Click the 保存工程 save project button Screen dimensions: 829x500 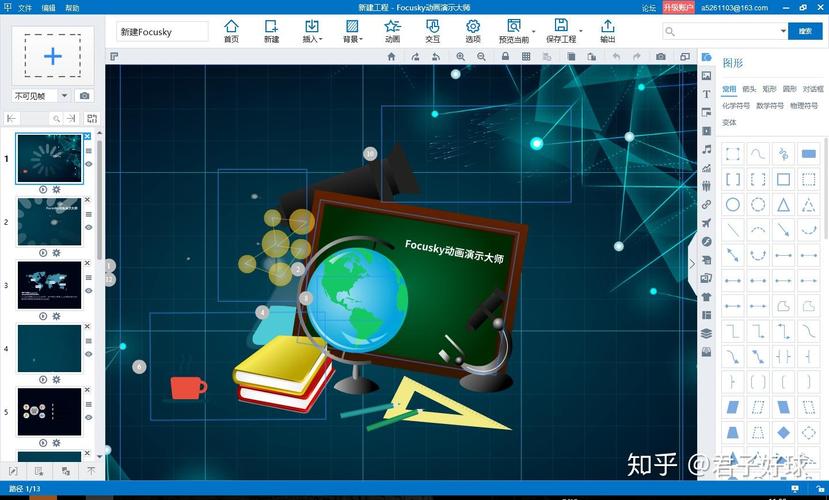pos(561,31)
